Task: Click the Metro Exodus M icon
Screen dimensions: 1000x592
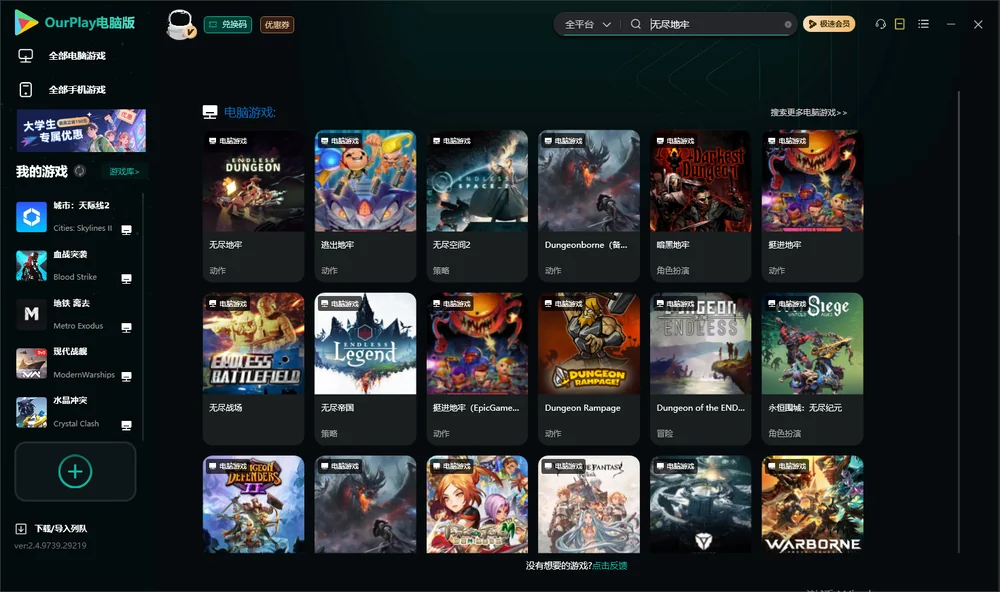Action: (x=31, y=314)
